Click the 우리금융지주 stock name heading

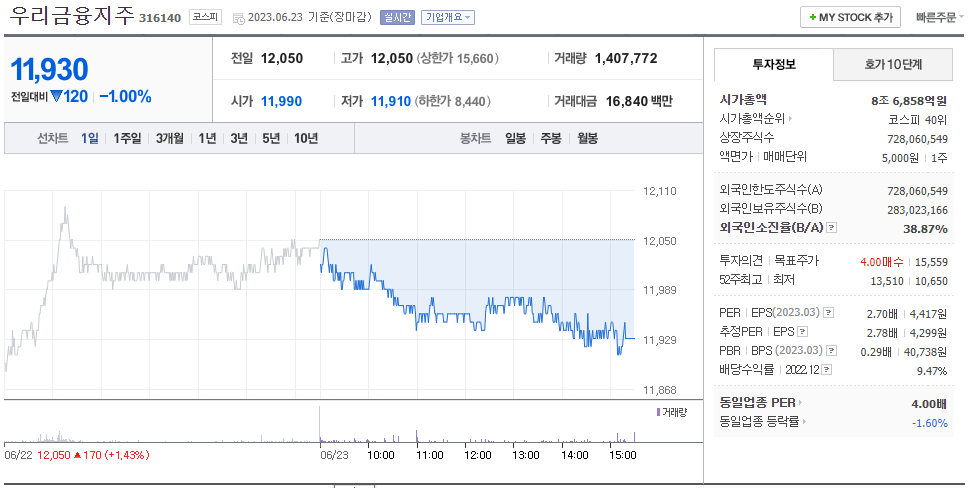72,16
